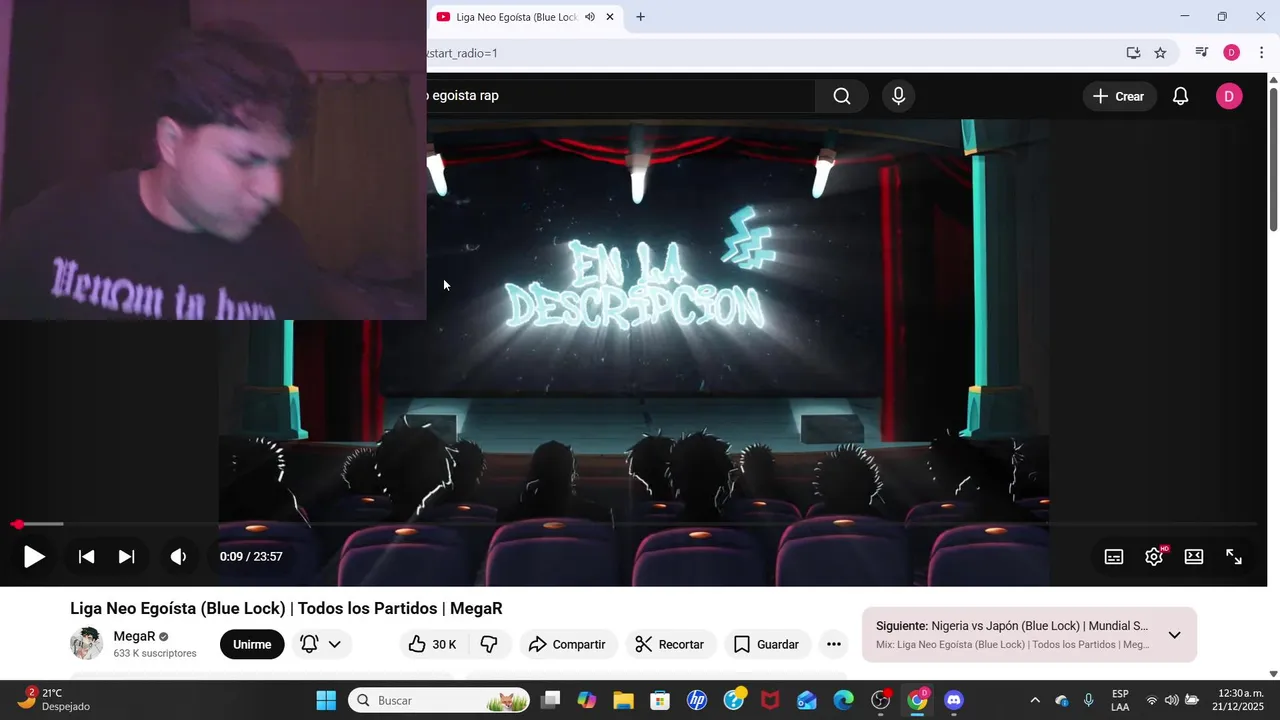Skip to the next video
This screenshot has width=1280, height=720.
pyautogui.click(x=126, y=557)
